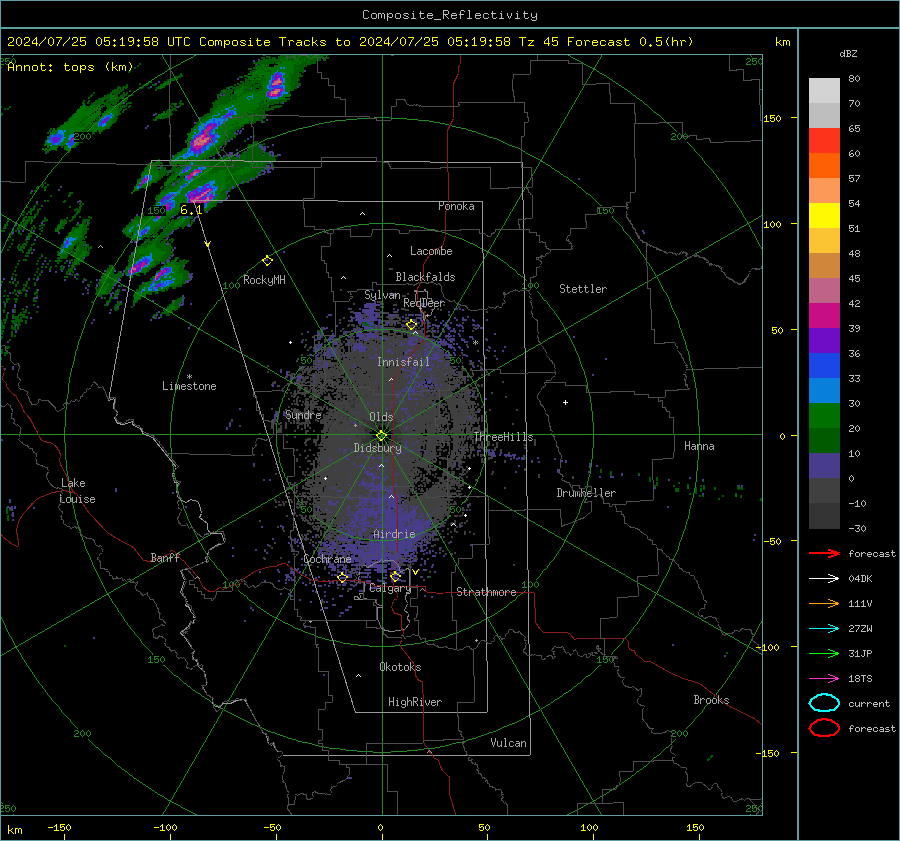Click the yellow diamond marker above Calgary
The image size is (900, 841).
[x=395, y=576]
